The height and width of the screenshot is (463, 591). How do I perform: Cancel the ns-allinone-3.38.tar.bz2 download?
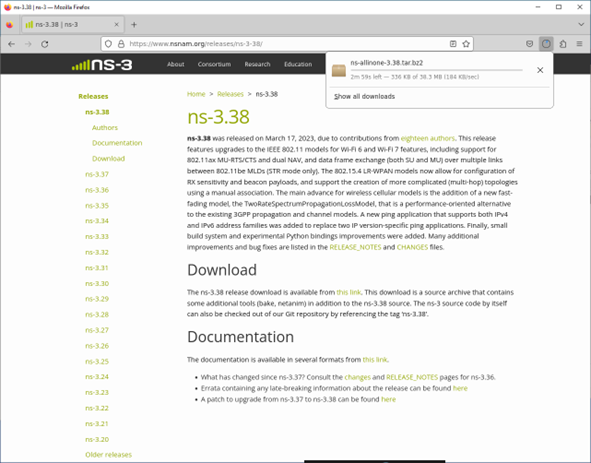(x=540, y=70)
